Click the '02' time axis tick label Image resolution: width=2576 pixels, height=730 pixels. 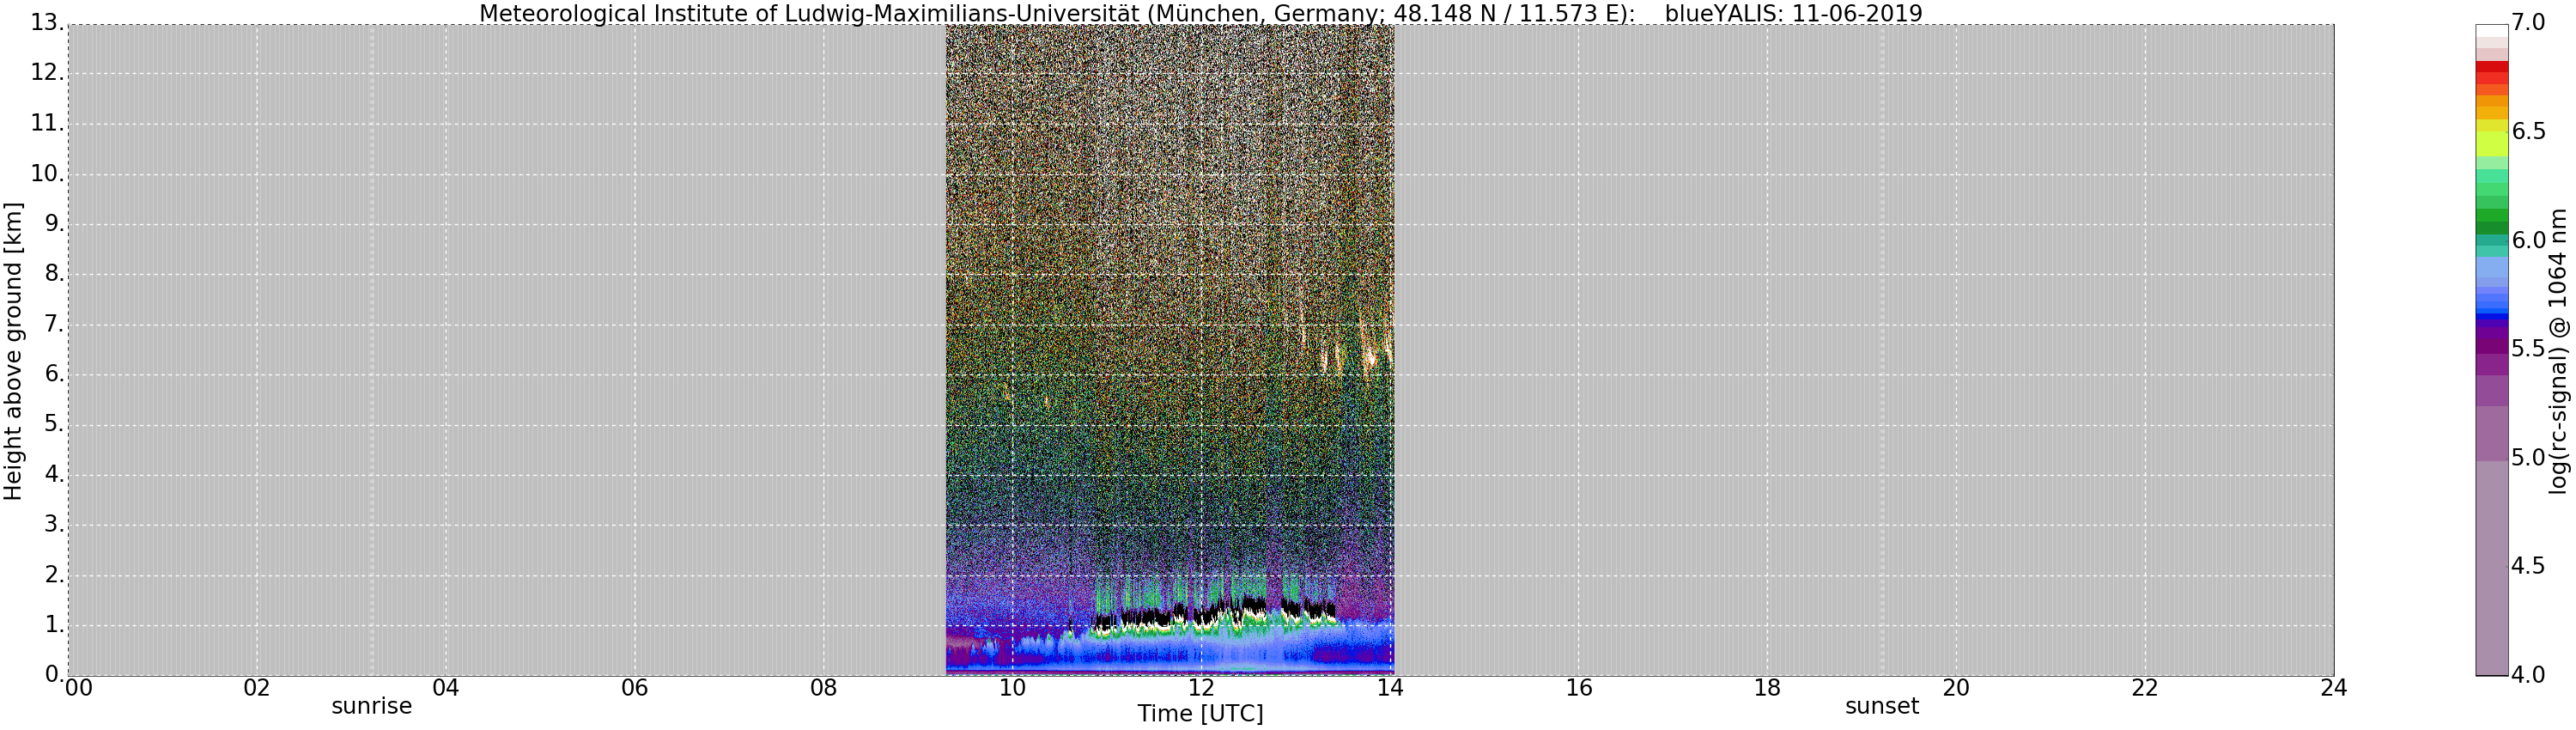(x=257, y=688)
